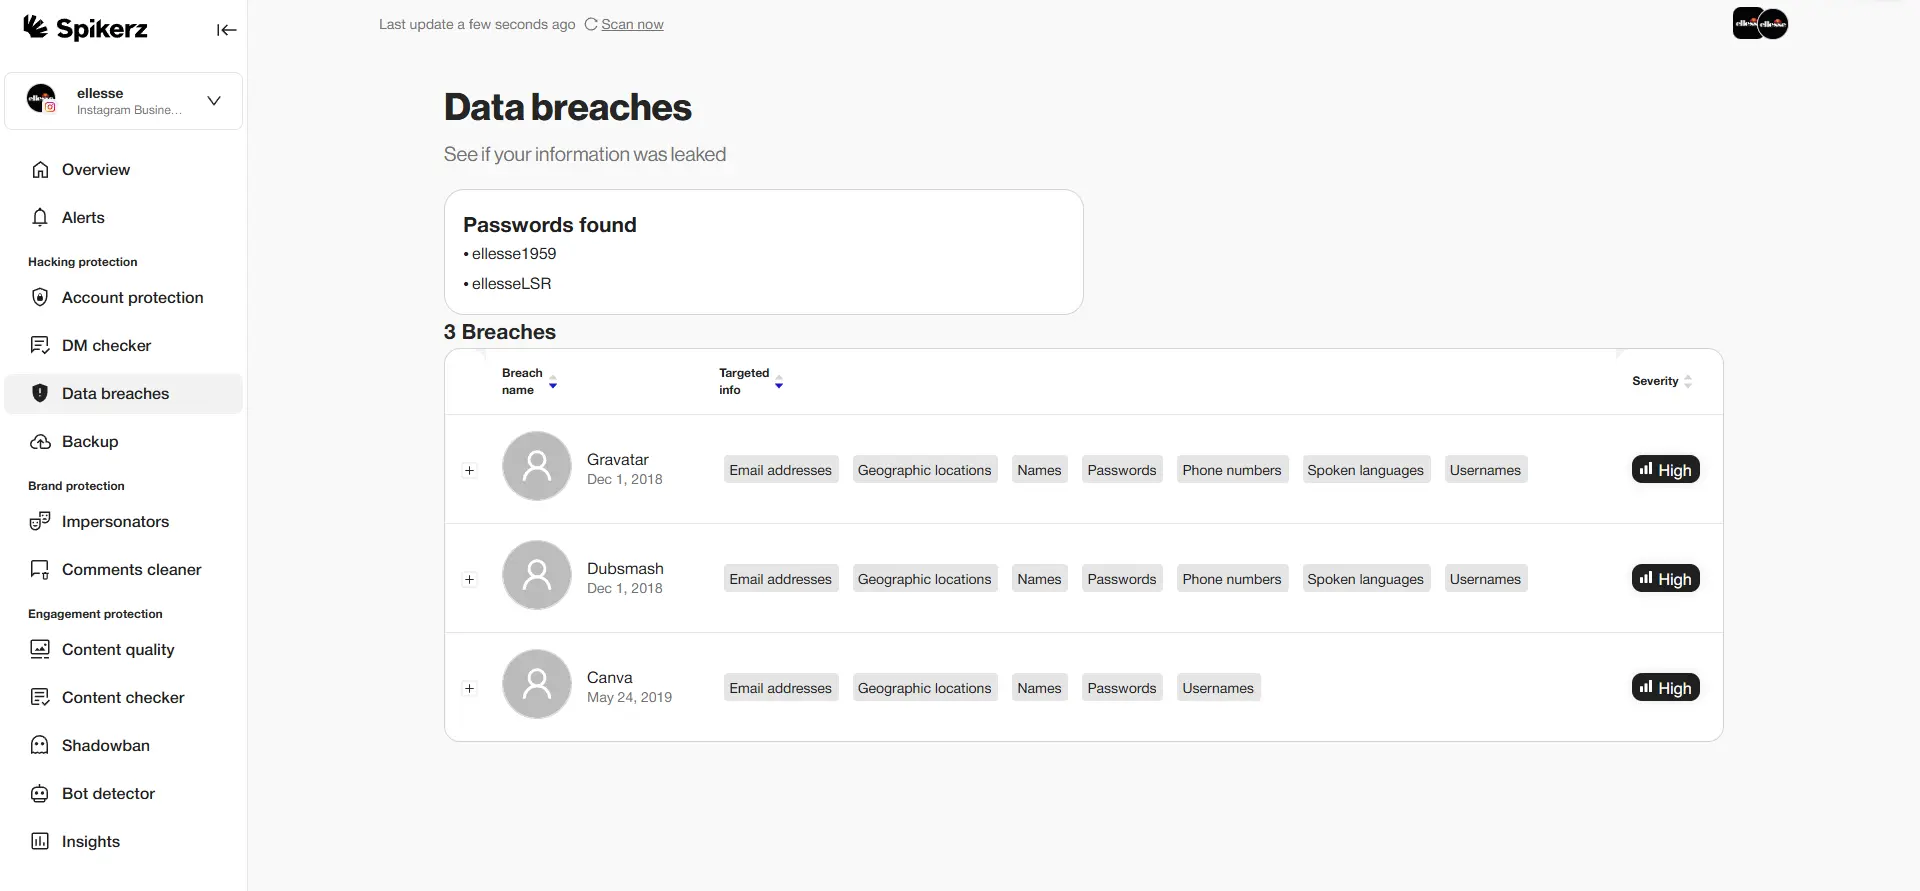The width and height of the screenshot is (1920, 891).
Task: Click the Content checker icon
Action: (40, 698)
